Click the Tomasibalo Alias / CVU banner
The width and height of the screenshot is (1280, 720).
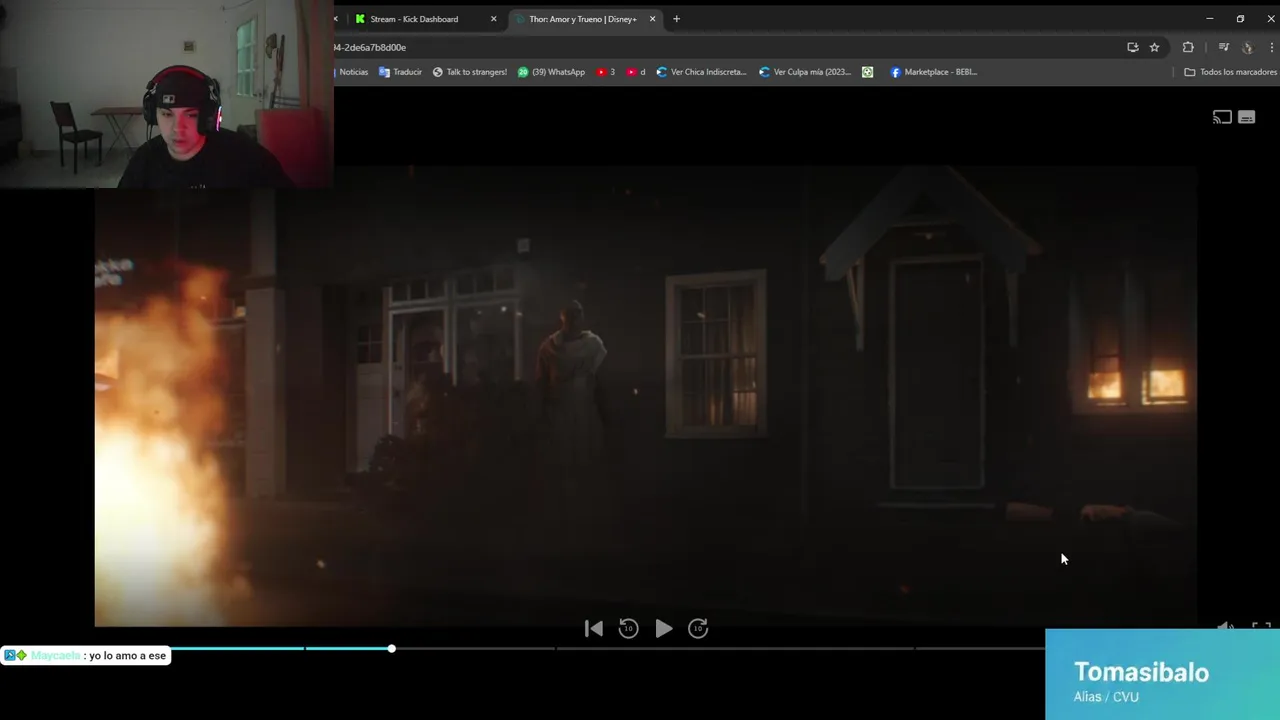1162,675
